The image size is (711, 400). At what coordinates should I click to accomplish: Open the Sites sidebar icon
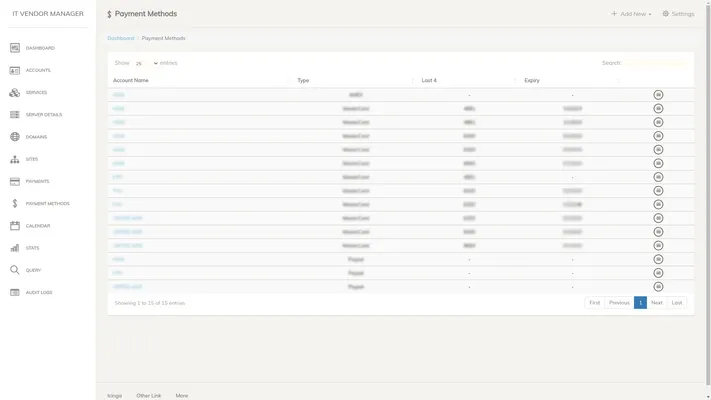[15, 159]
